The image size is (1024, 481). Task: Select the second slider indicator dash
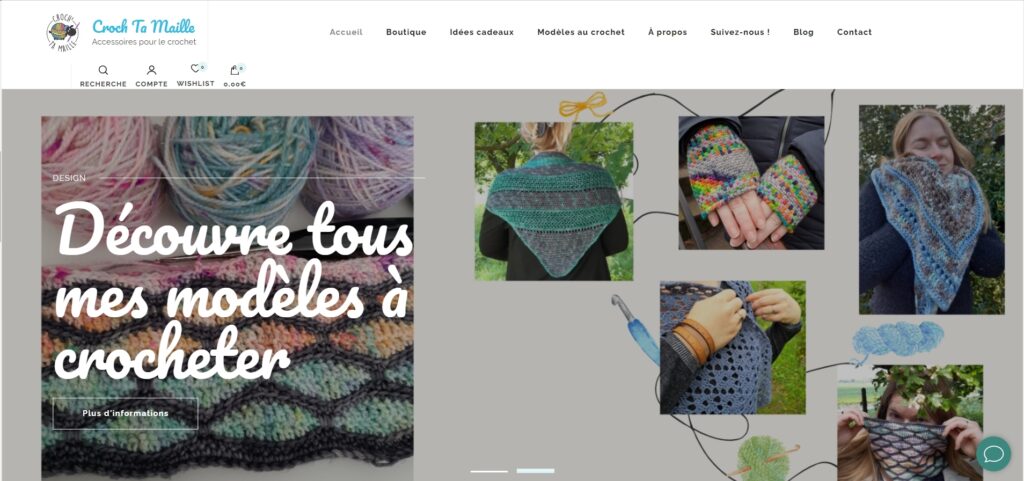[x=536, y=471]
